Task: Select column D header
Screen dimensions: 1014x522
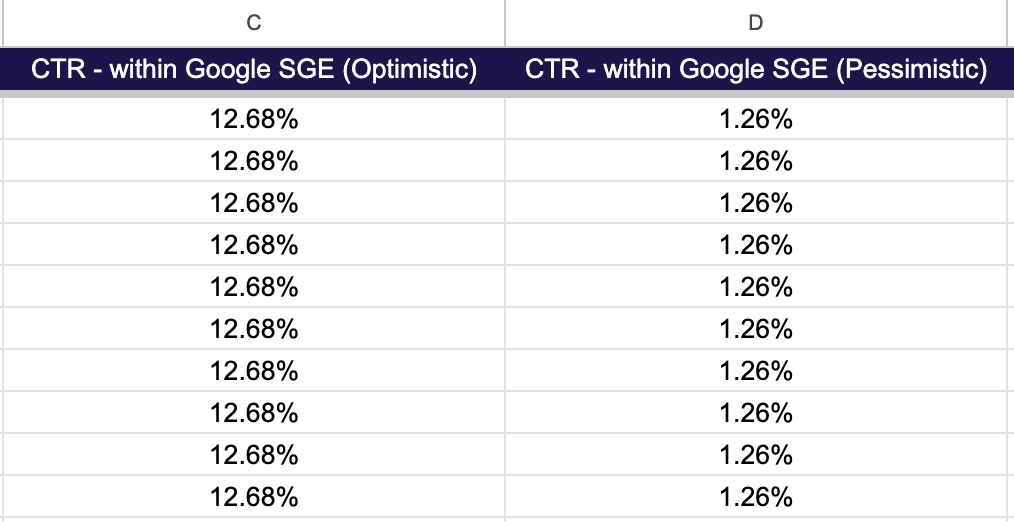Action: click(756, 23)
